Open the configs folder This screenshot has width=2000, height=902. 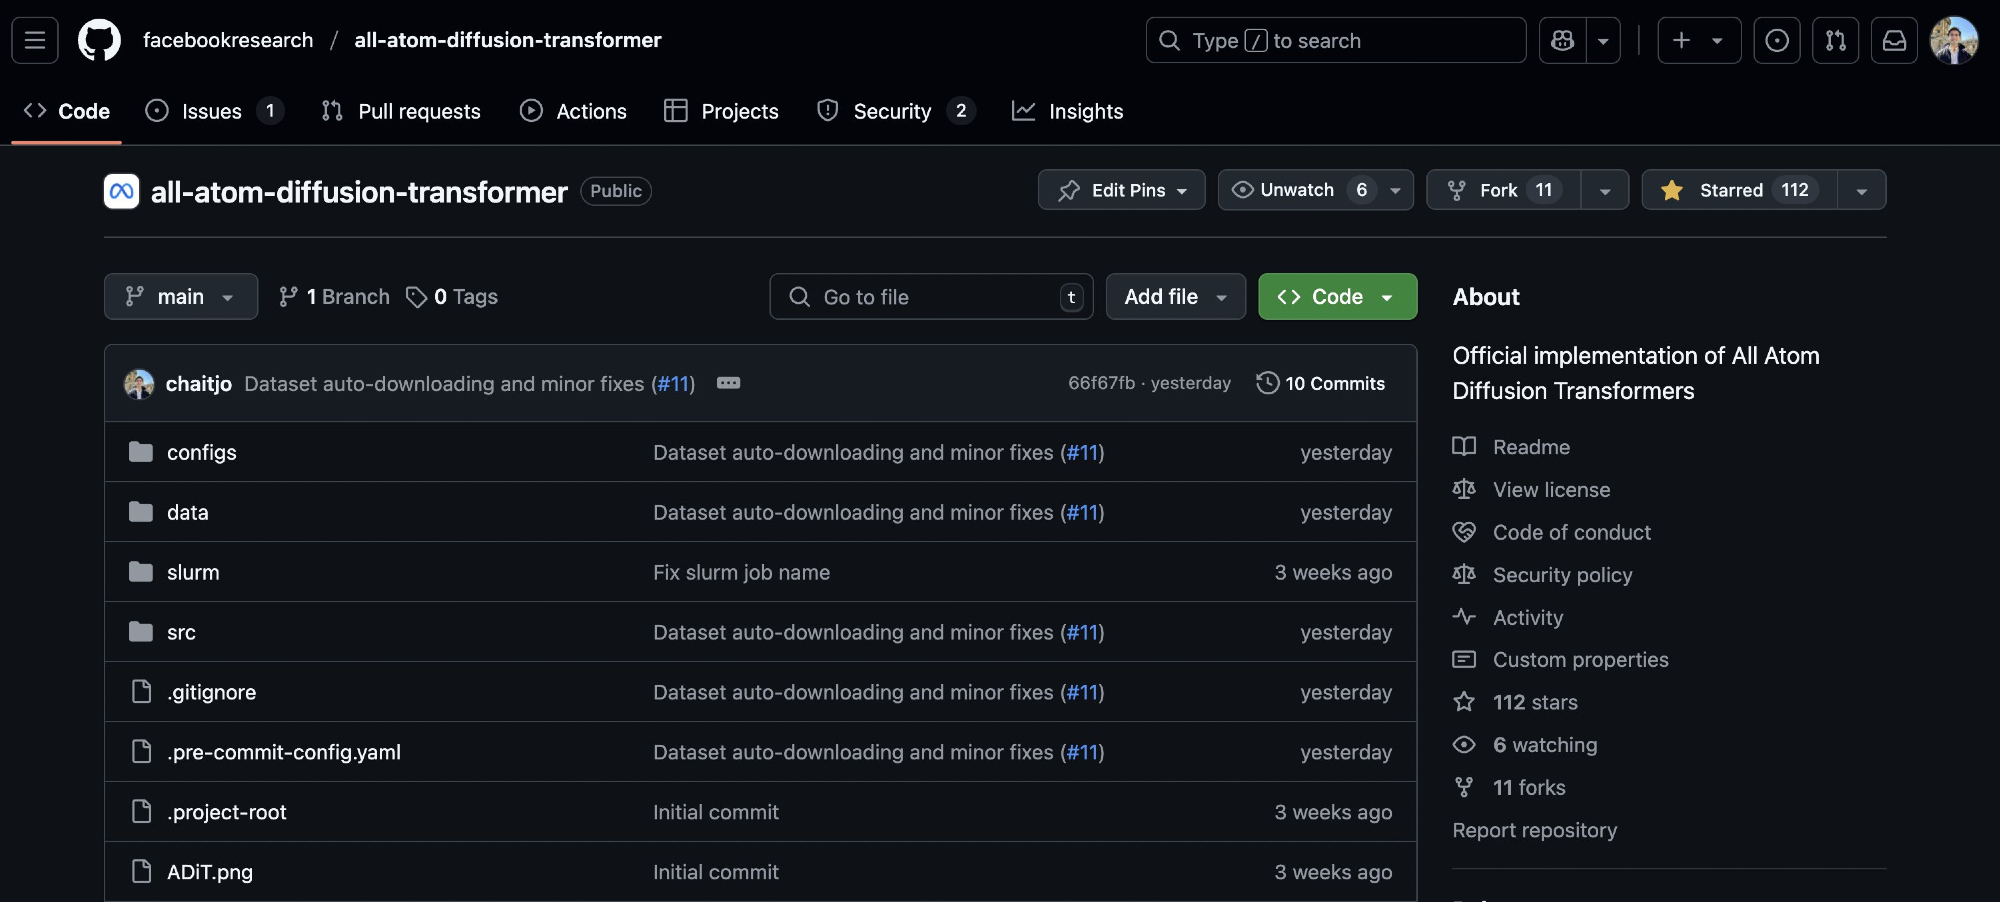[201, 452]
